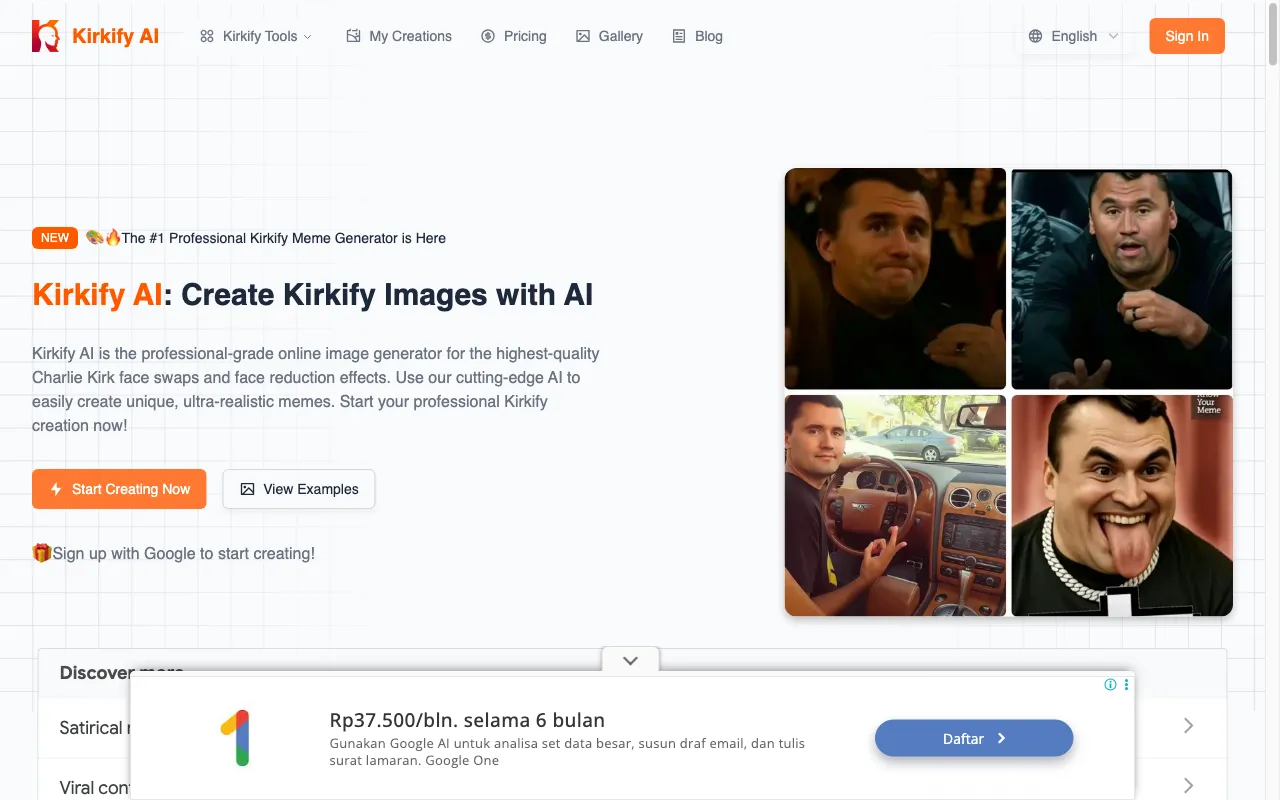The height and width of the screenshot is (800, 1280).
Task: Click the main headline 'Create Kirkify Images with AI'
Action: tap(387, 295)
